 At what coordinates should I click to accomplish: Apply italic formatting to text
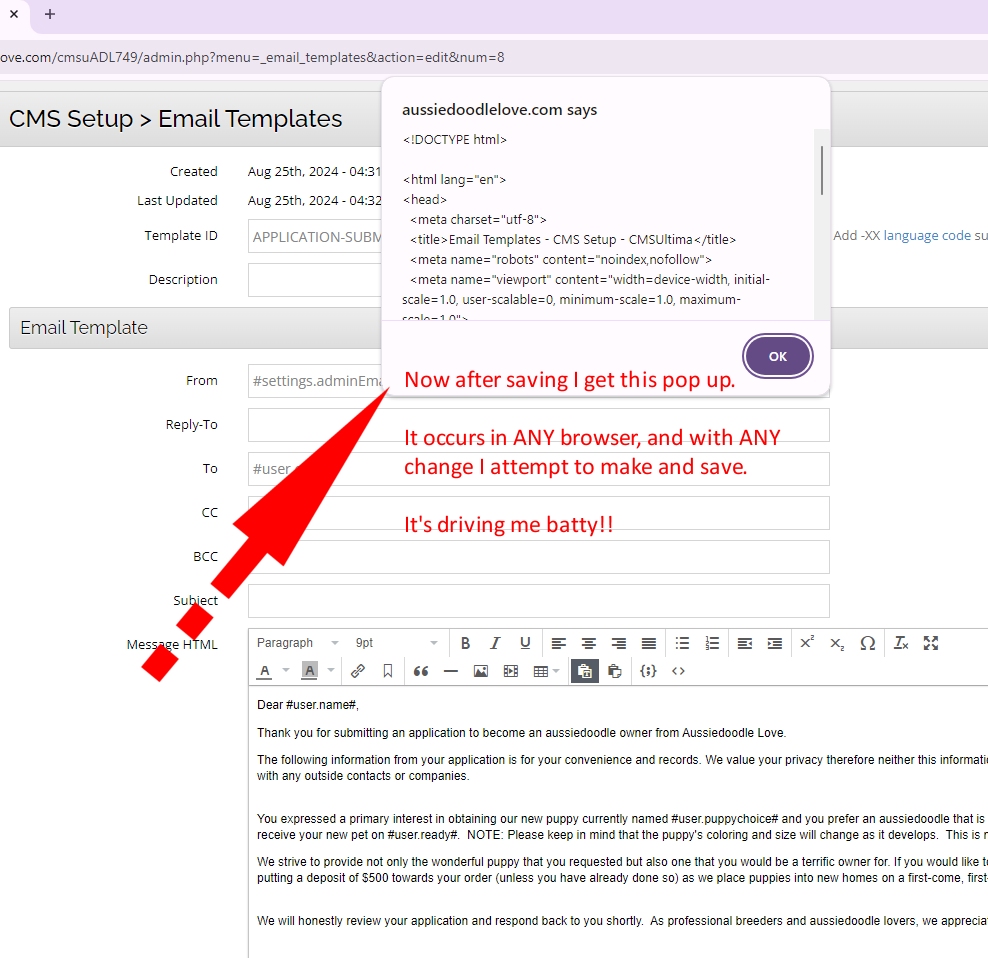(494, 643)
